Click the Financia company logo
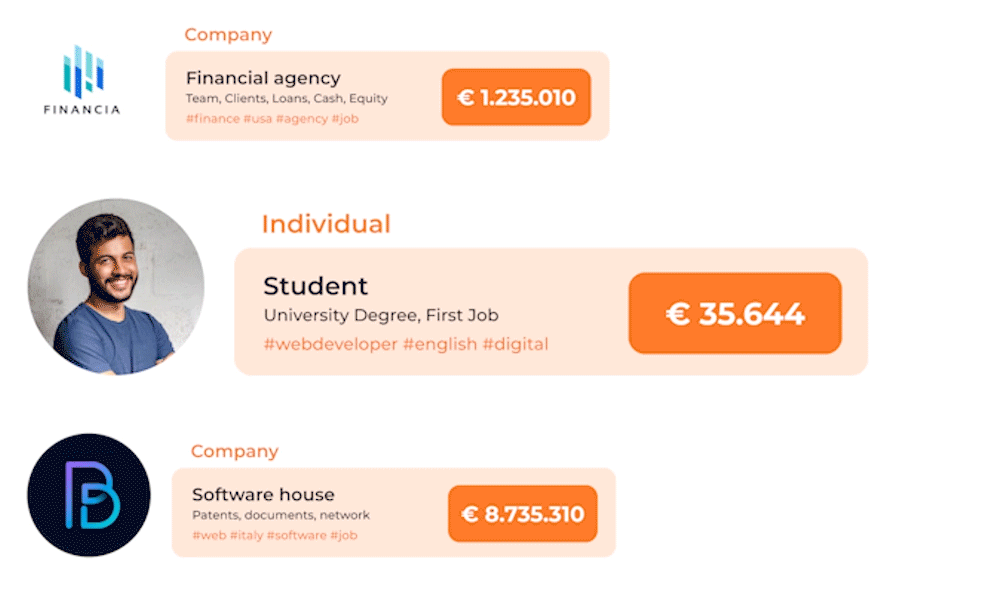The width and height of the screenshot is (981, 592). (82, 80)
